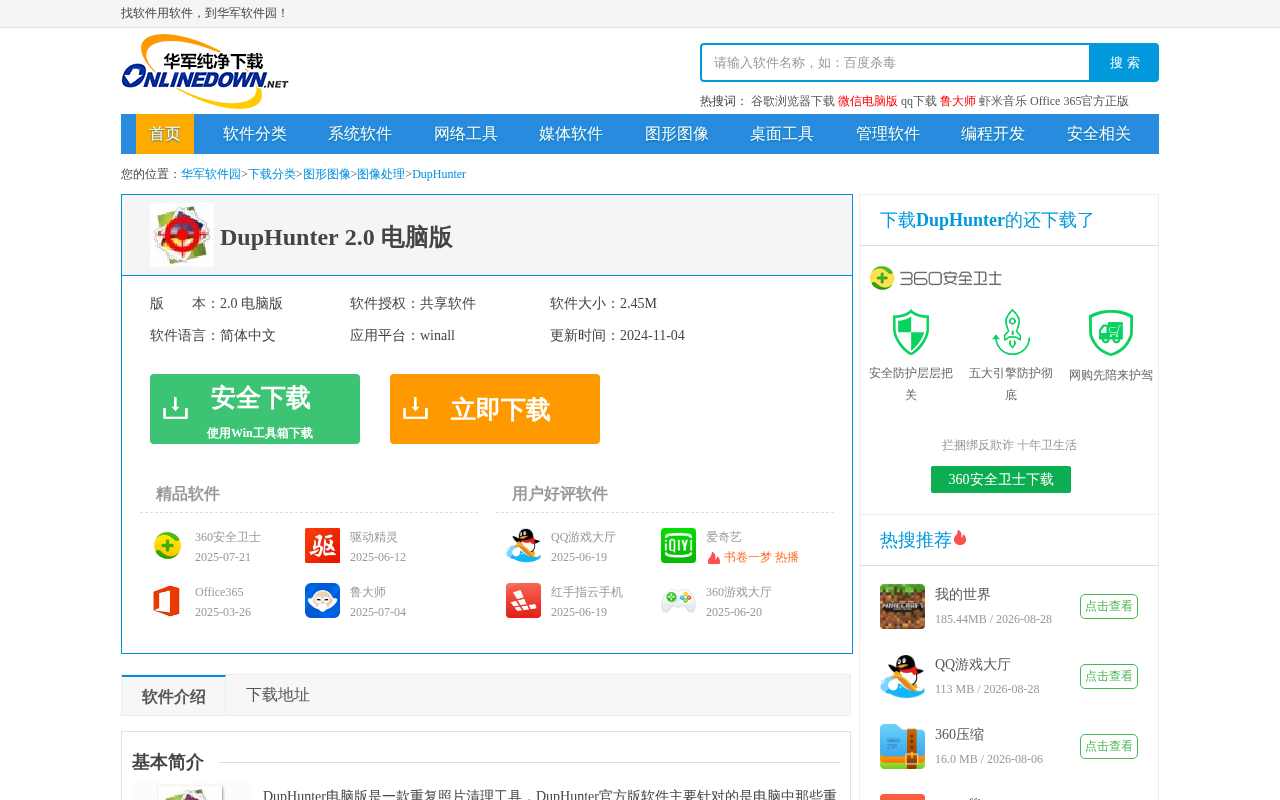Open the 首页 navigation item
Screen dimensions: 1280x800
point(165,134)
